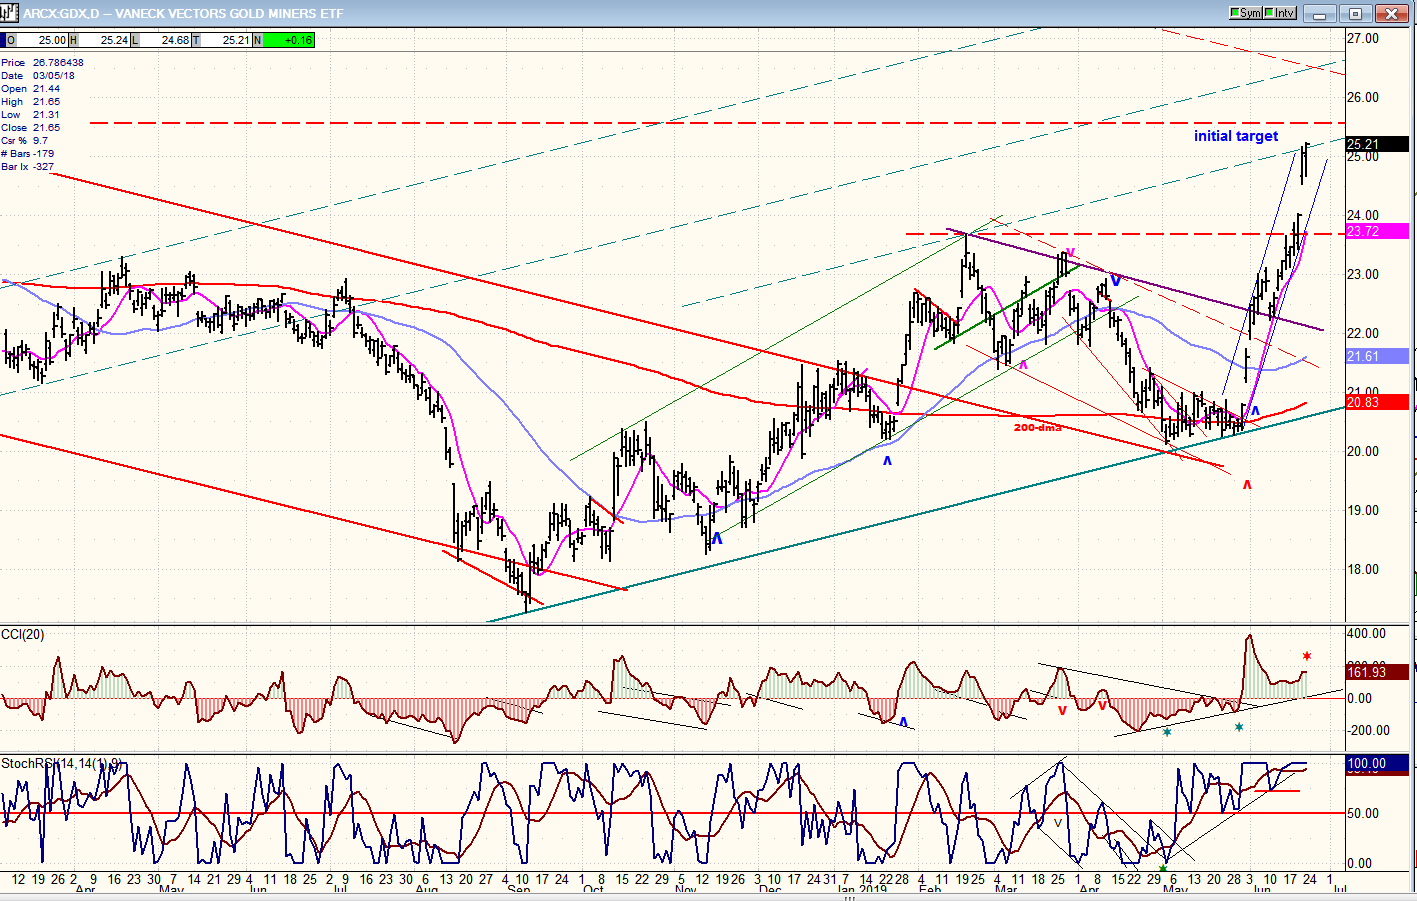Click the red asterisk on CCI panel
The height and width of the screenshot is (901, 1417).
pyautogui.click(x=1306, y=657)
